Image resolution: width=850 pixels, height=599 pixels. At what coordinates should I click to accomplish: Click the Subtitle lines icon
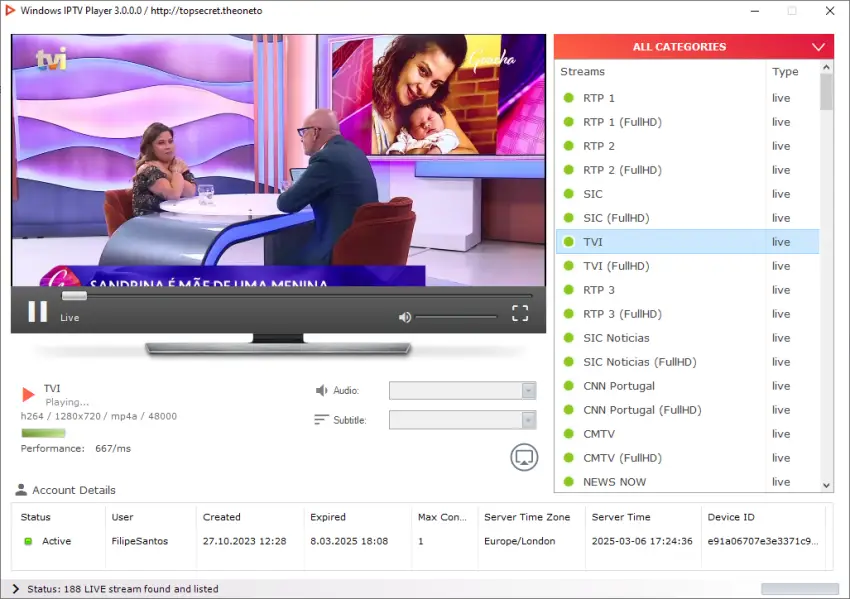321,420
